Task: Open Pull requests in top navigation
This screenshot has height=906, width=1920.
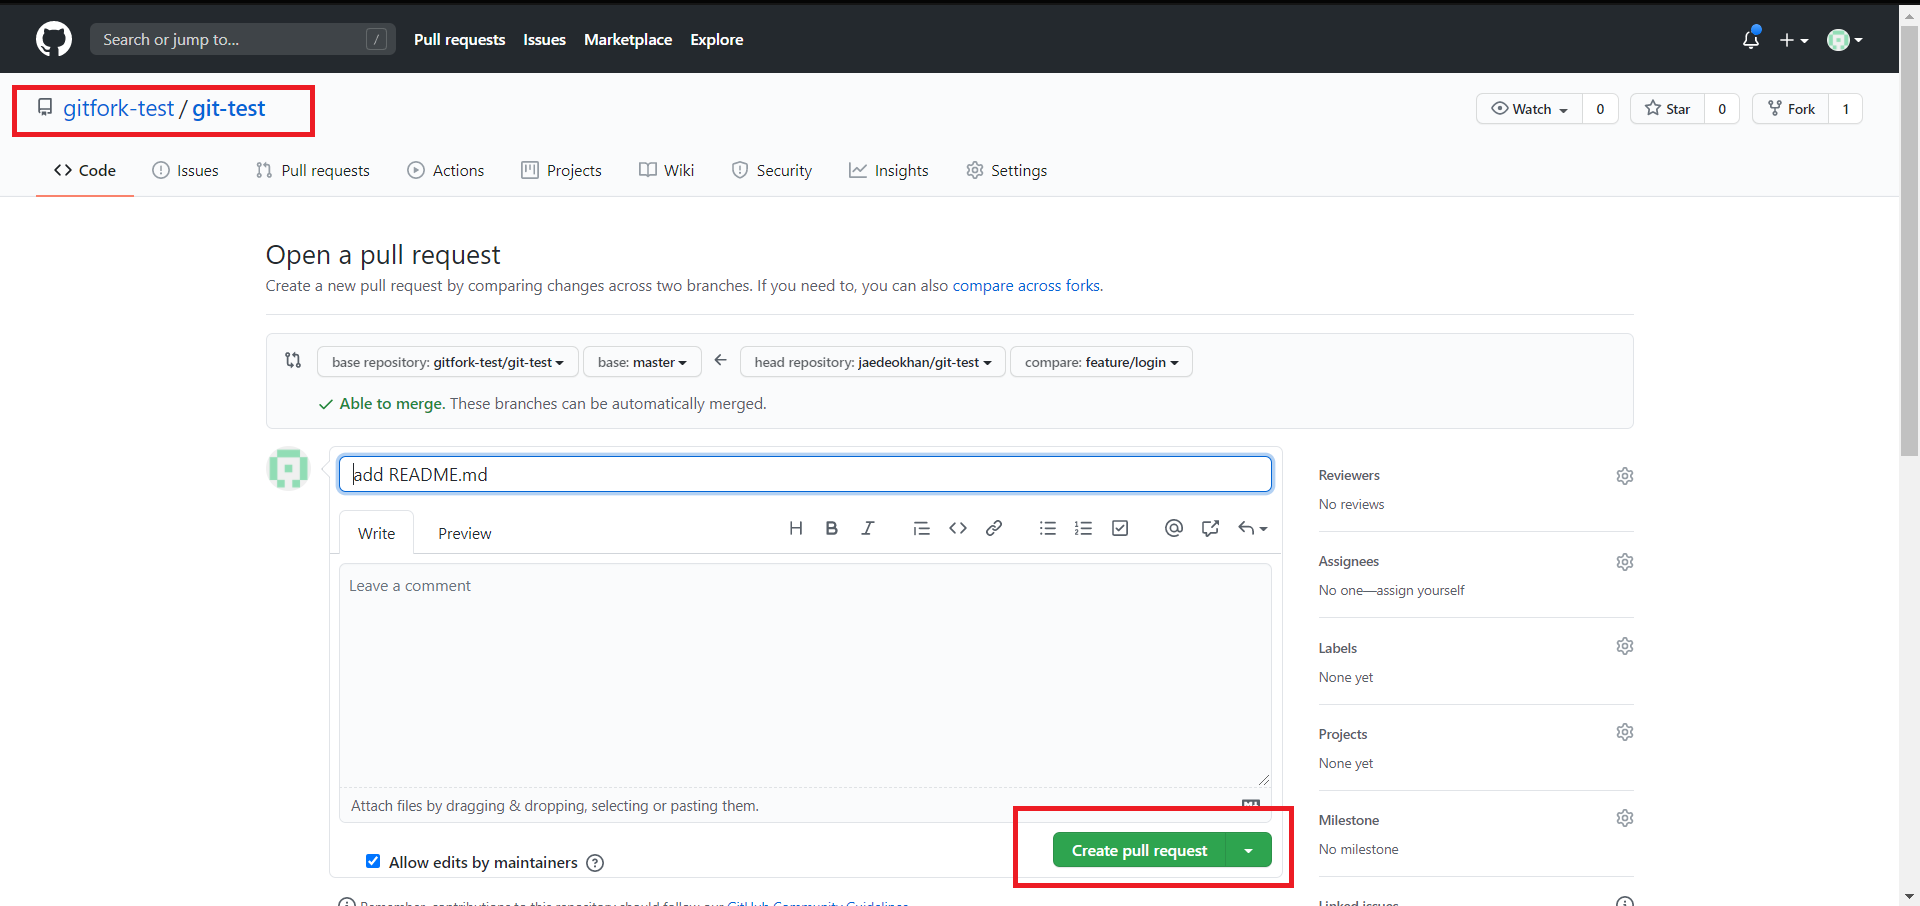Action: tap(460, 40)
